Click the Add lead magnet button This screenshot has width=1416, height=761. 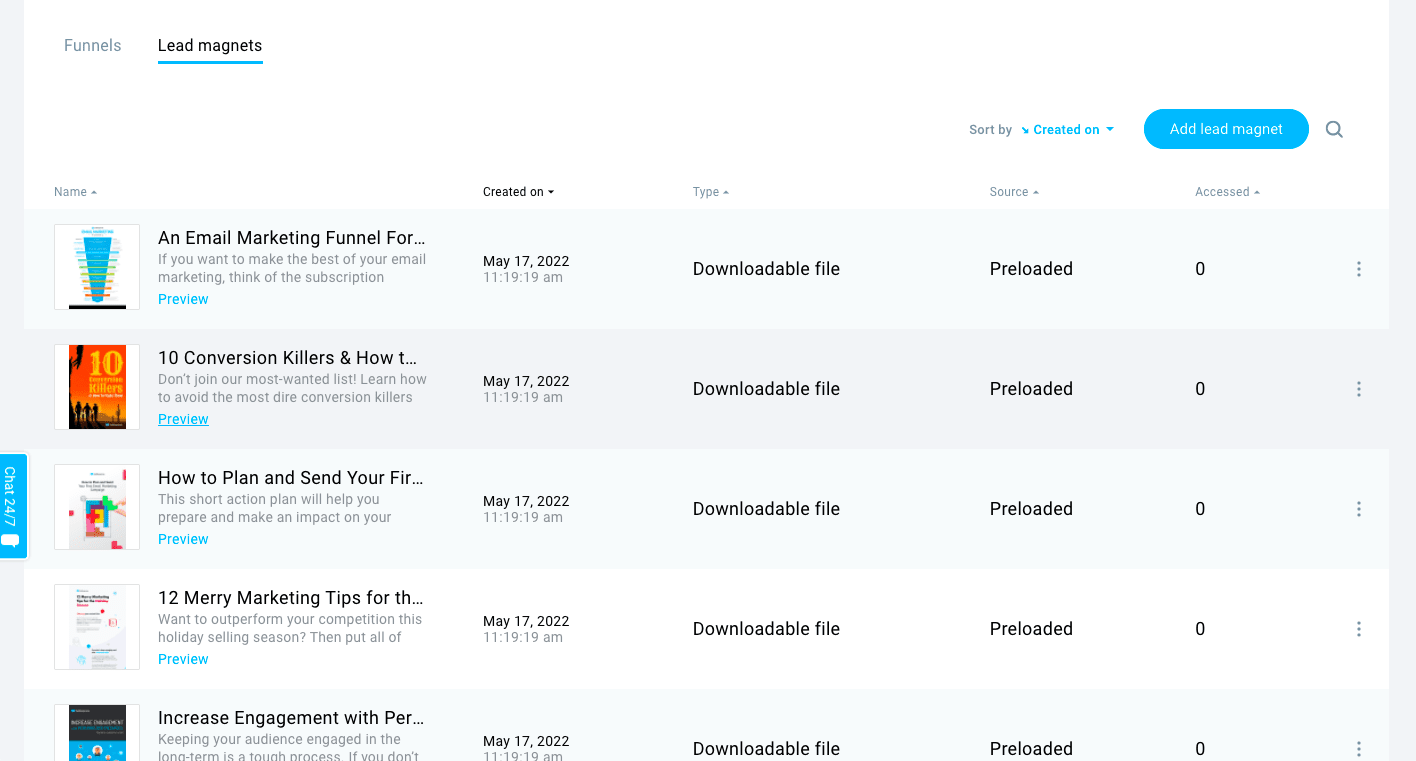tap(1226, 129)
